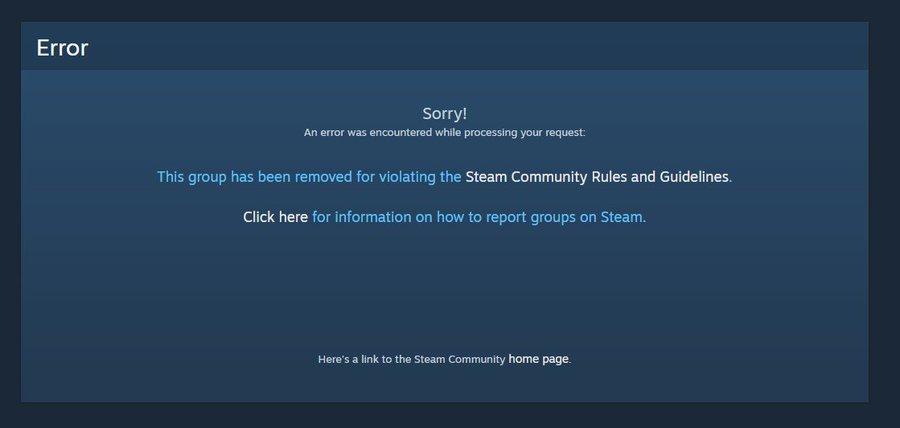Click the 'Error' page heading
This screenshot has width=900, height=428.
62,48
